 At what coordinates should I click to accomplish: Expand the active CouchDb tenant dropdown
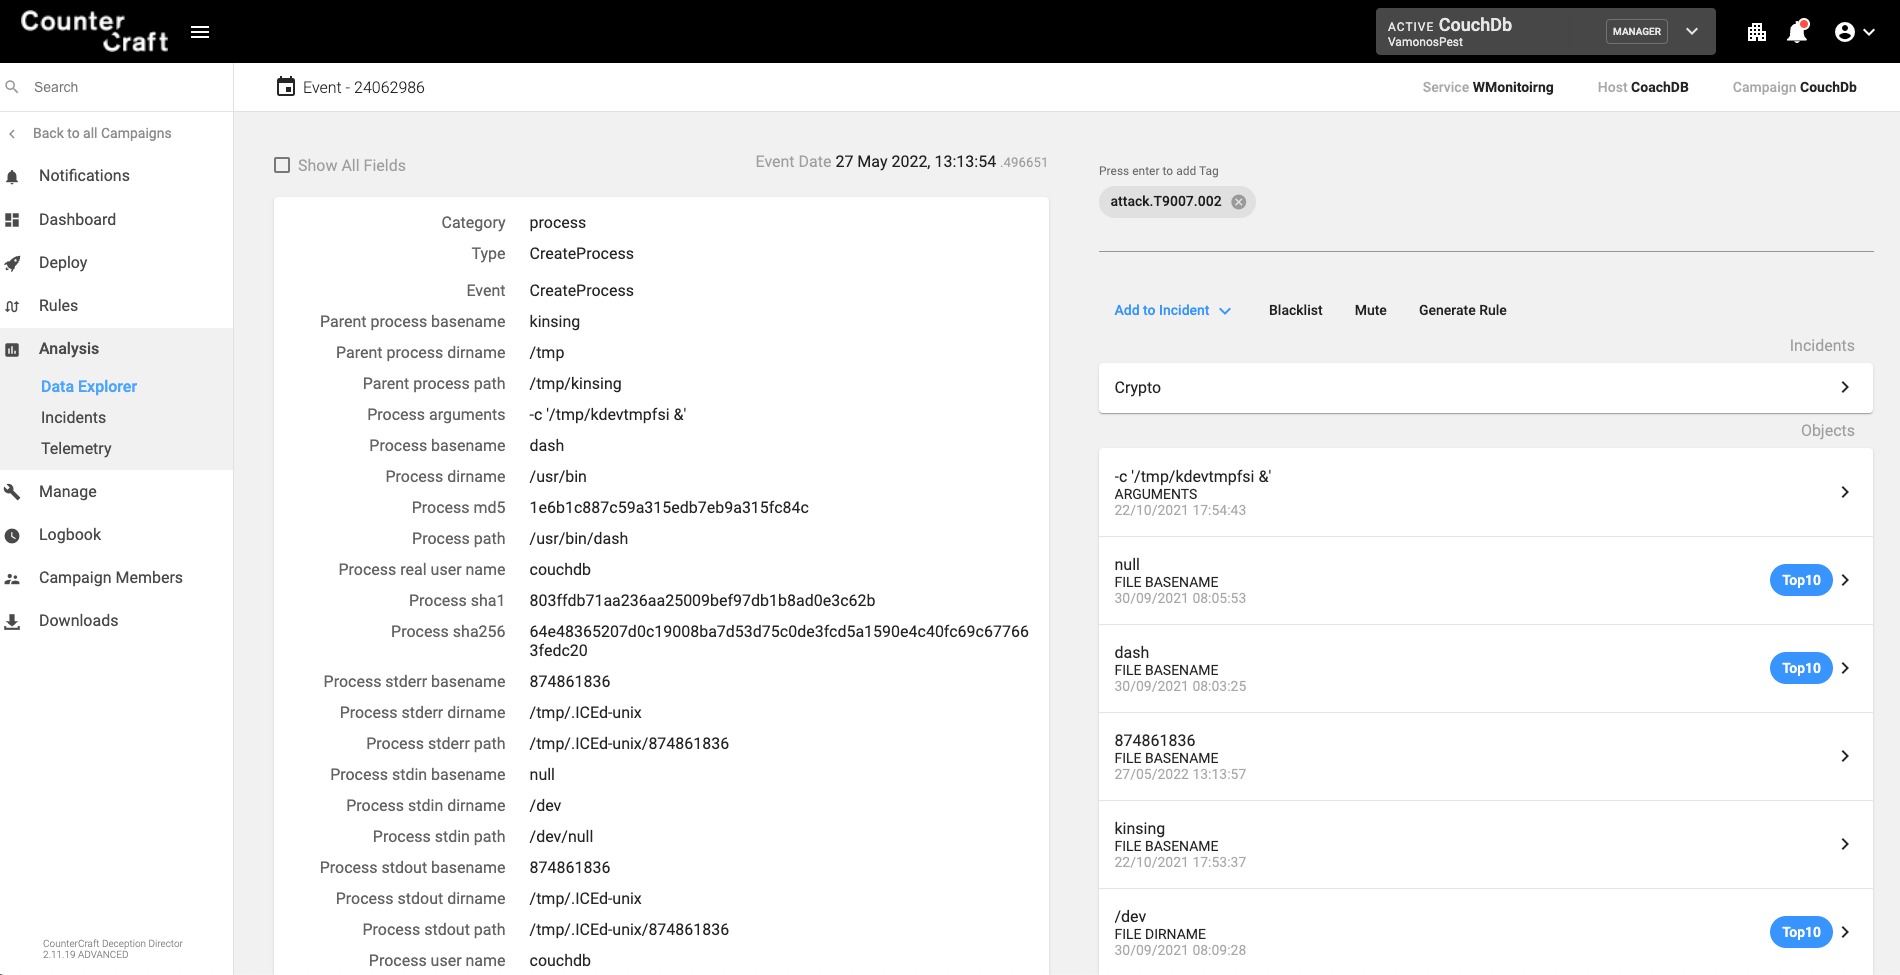point(1692,31)
